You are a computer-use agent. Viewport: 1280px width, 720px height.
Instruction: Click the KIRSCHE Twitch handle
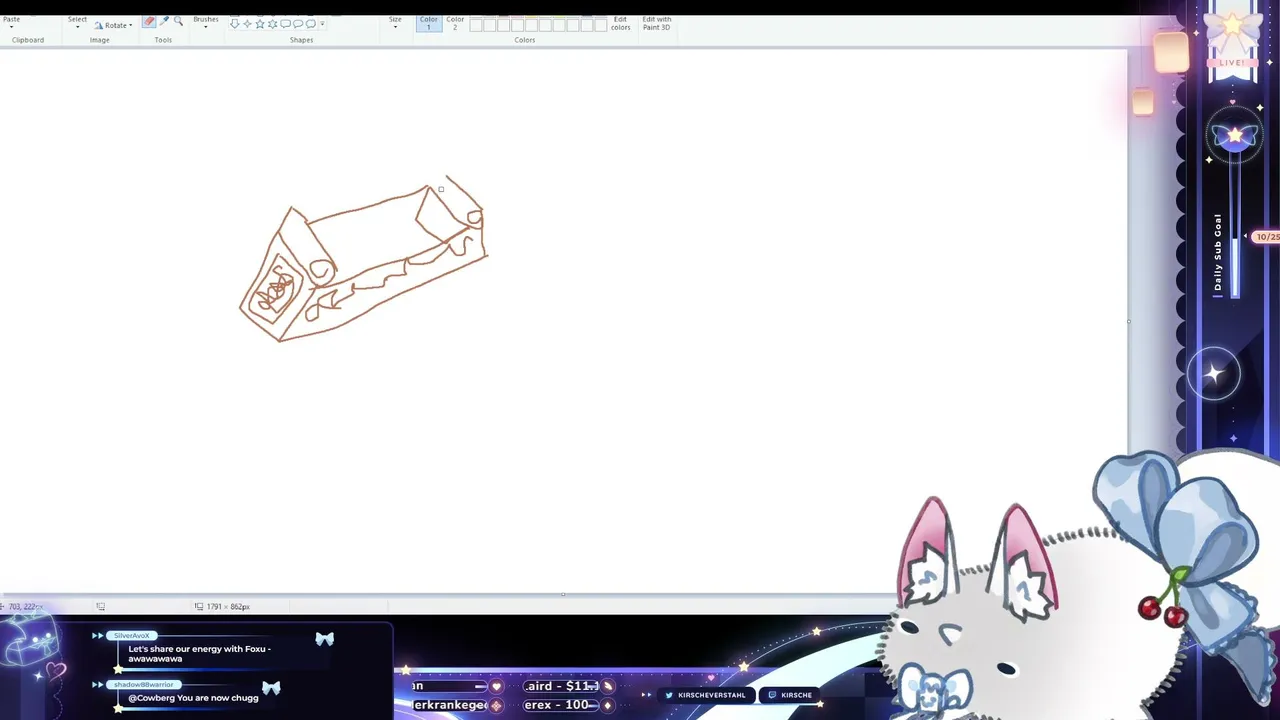click(x=796, y=695)
